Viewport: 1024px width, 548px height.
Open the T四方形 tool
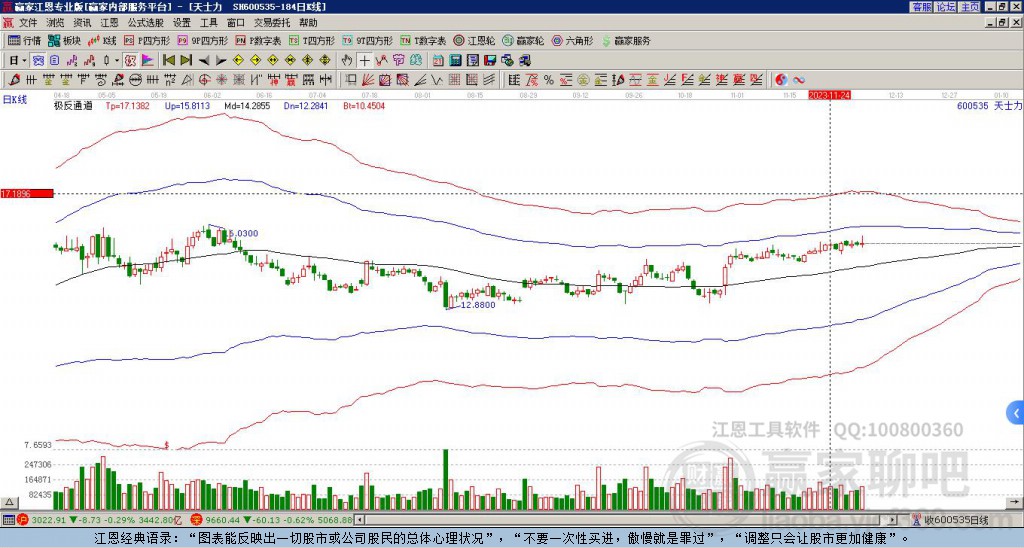pyautogui.click(x=312, y=40)
